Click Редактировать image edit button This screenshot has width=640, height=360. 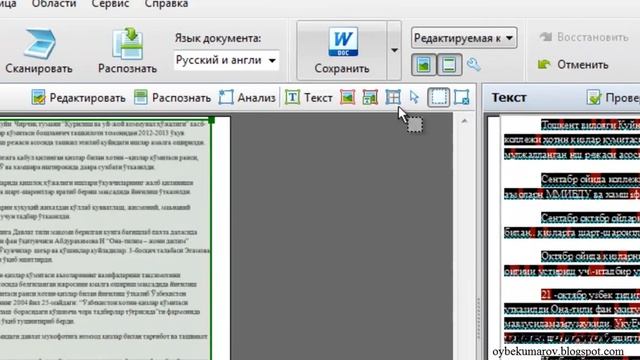pyautogui.click(x=78, y=98)
